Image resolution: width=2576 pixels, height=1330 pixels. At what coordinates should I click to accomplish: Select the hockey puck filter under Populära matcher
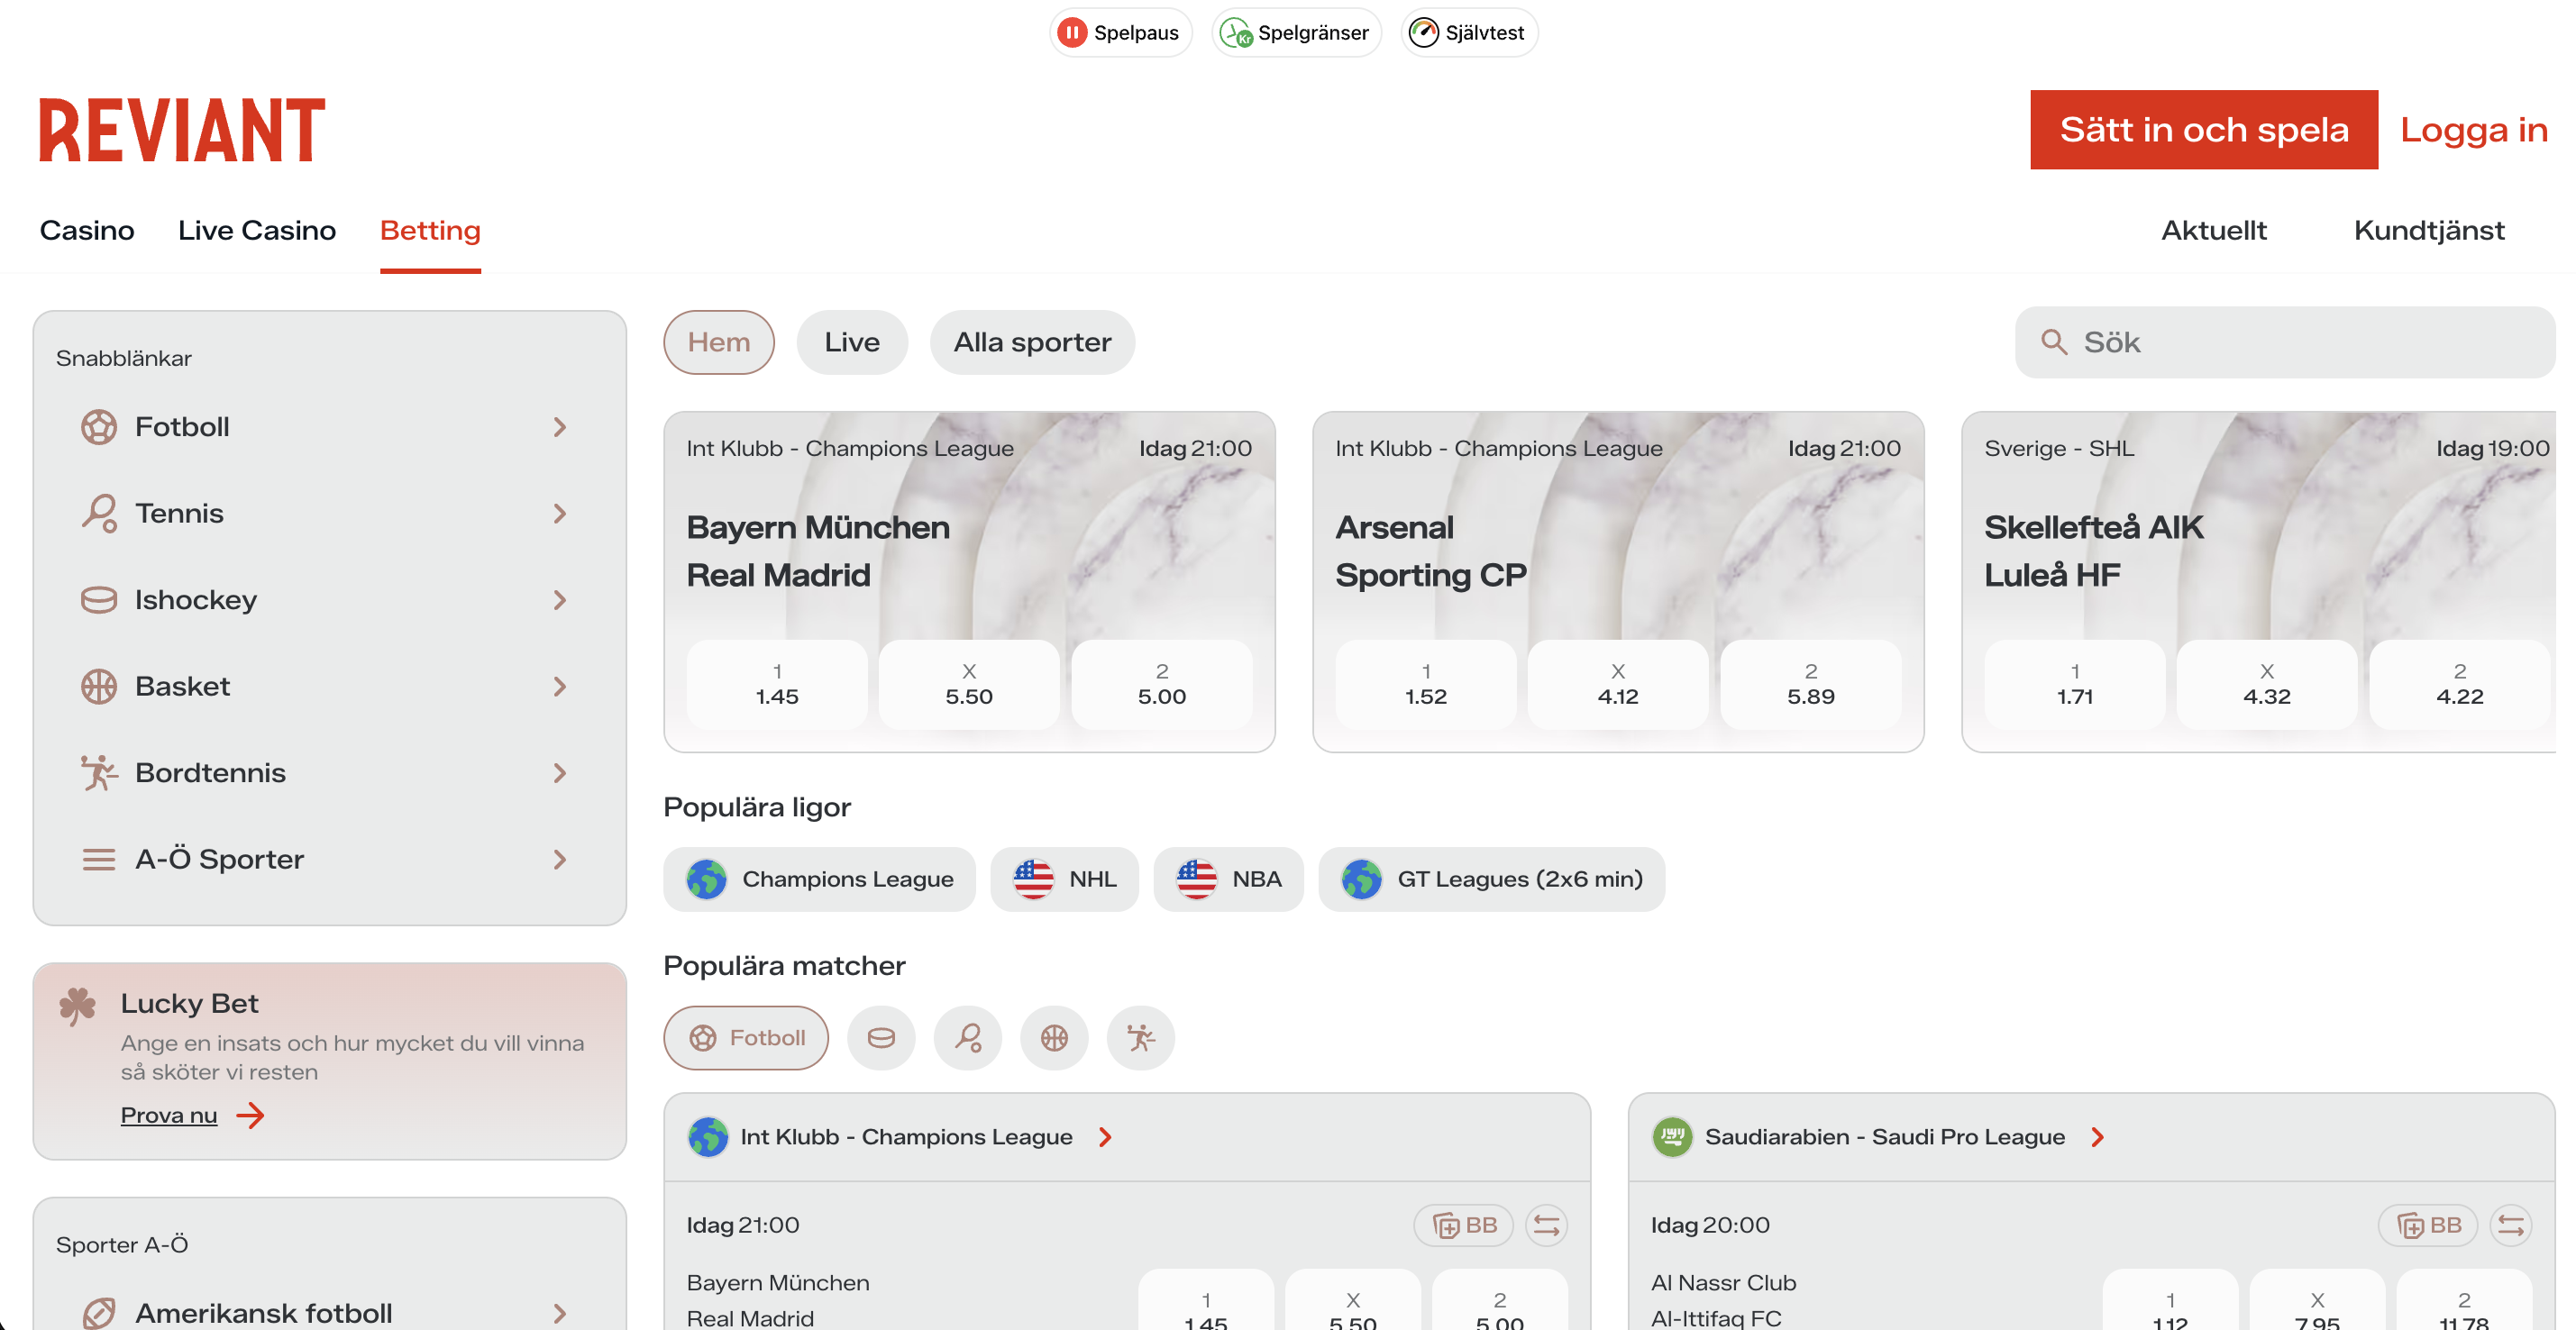click(881, 1038)
